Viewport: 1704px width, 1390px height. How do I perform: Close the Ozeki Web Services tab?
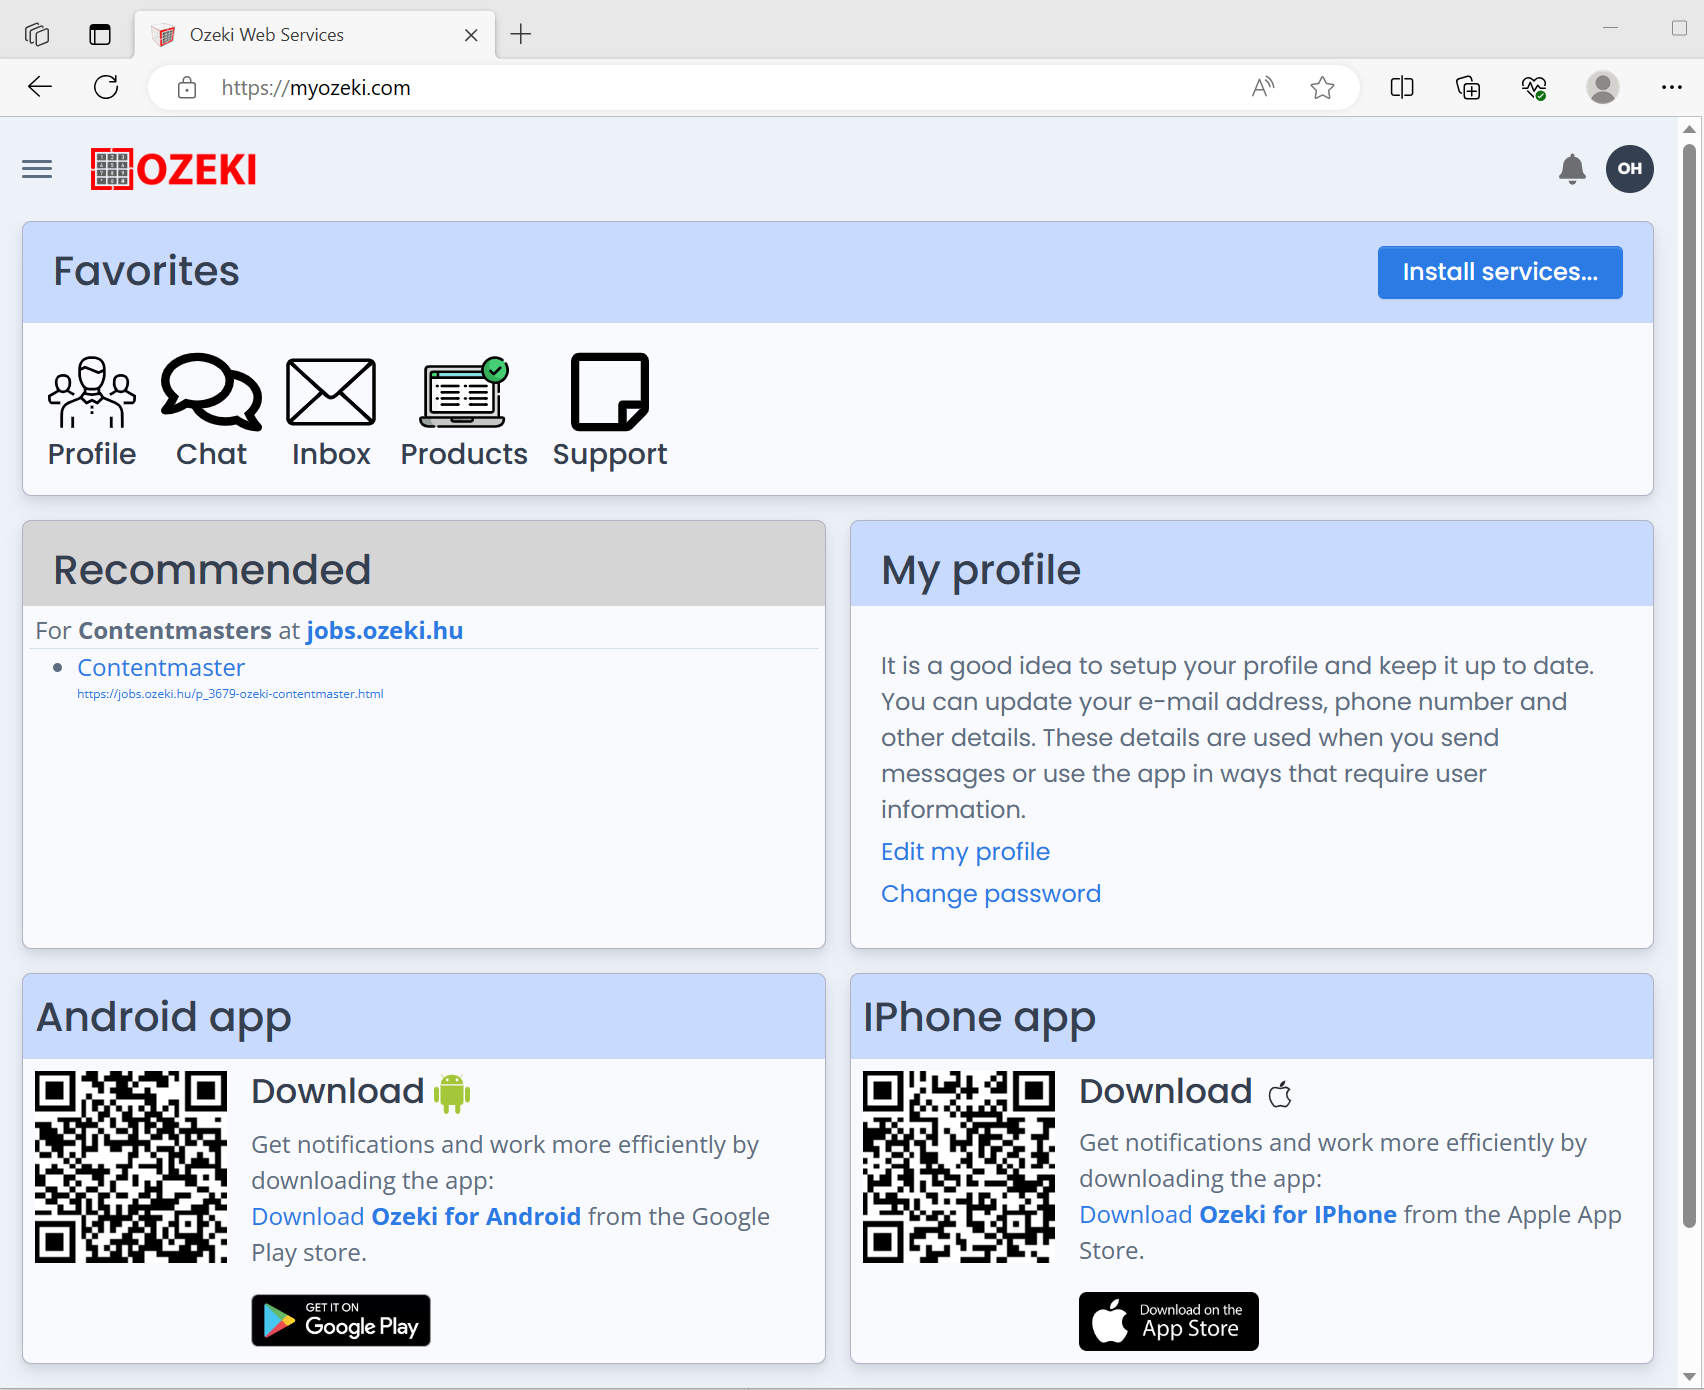[471, 35]
